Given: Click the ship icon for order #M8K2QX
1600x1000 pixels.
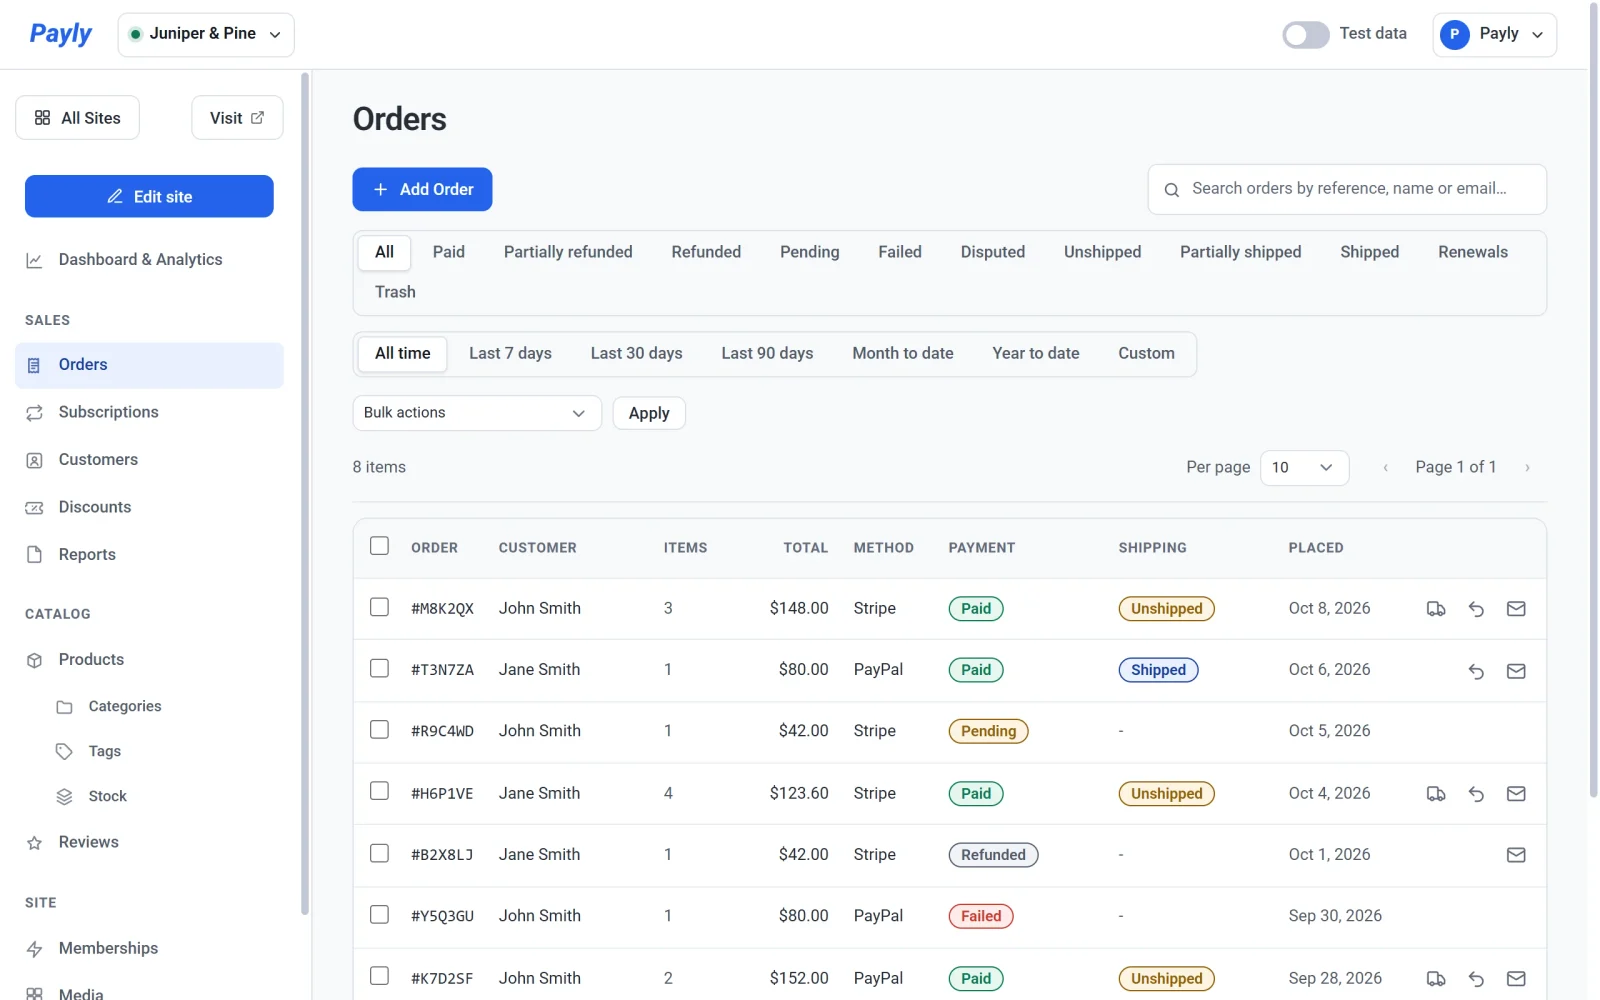Looking at the screenshot, I should (x=1436, y=609).
